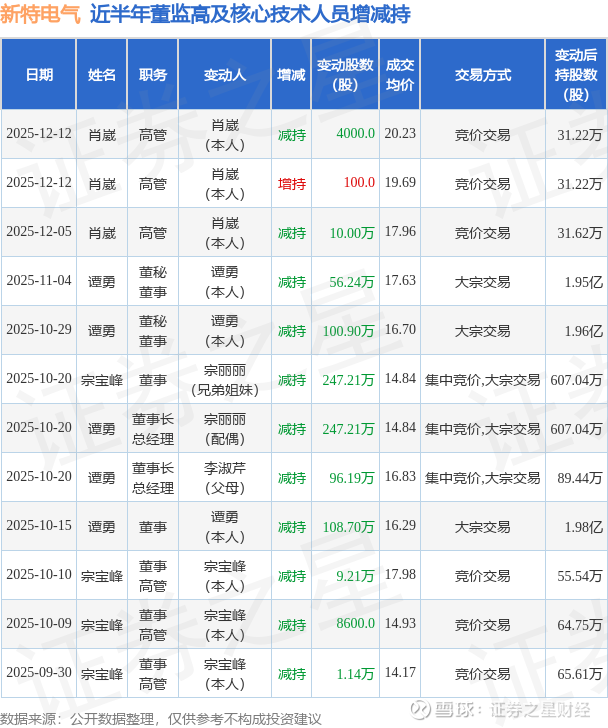608x728 pixels.
Task: Select the 交易方式 column header
Action: (x=483, y=74)
